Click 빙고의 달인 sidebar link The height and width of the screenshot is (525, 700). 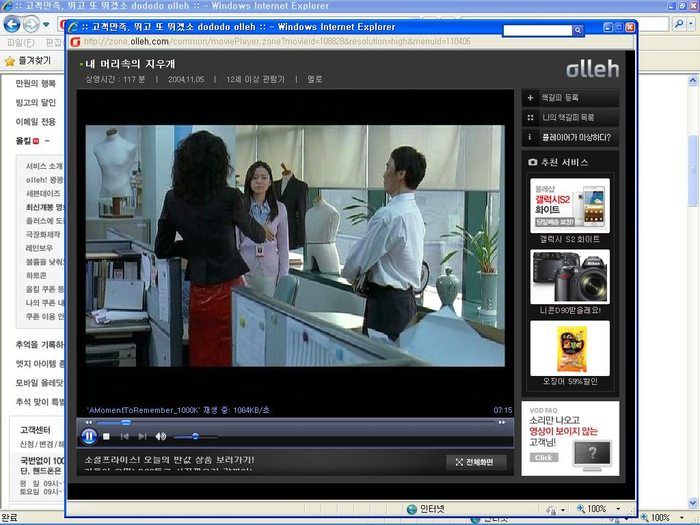coord(36,103)
